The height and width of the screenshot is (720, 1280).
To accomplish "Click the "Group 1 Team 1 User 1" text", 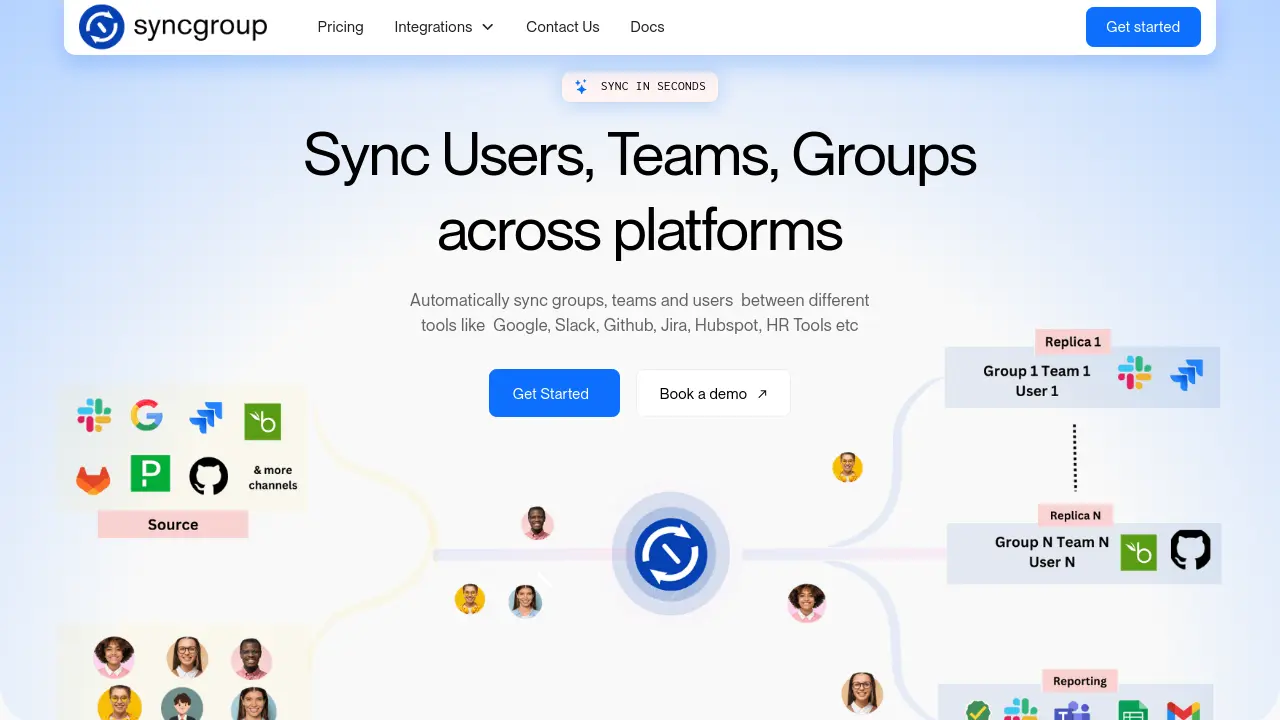I will tap(1037, 381).
